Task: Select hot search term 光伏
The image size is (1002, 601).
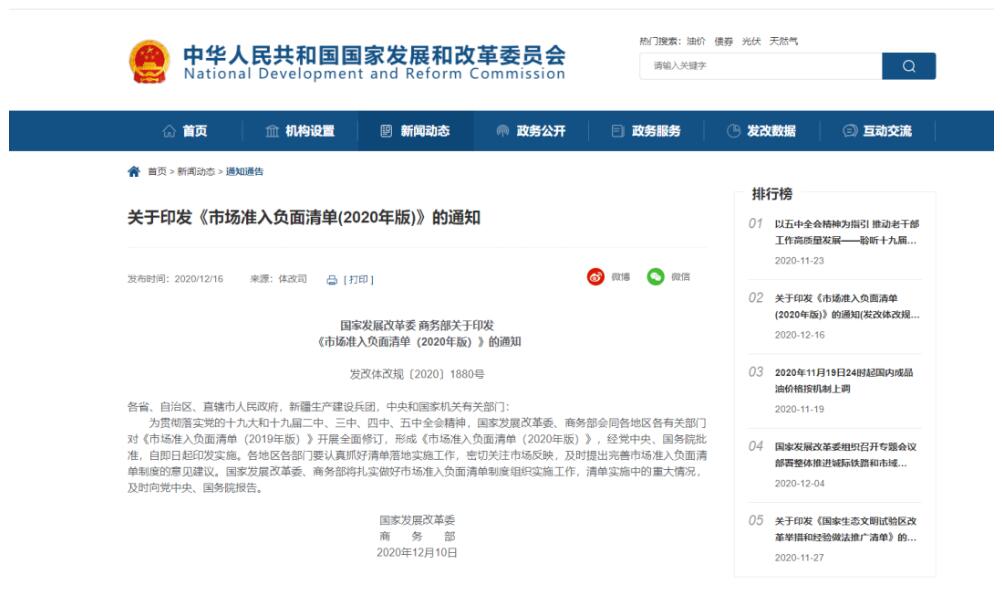Action: tap(751, 42)
